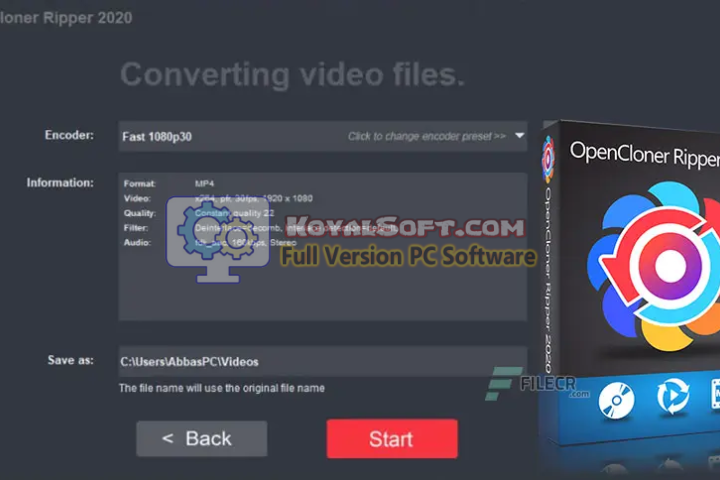Click the 'Video:' row in Information
This screenshot has height=480, width=720.
click(218, 198)
